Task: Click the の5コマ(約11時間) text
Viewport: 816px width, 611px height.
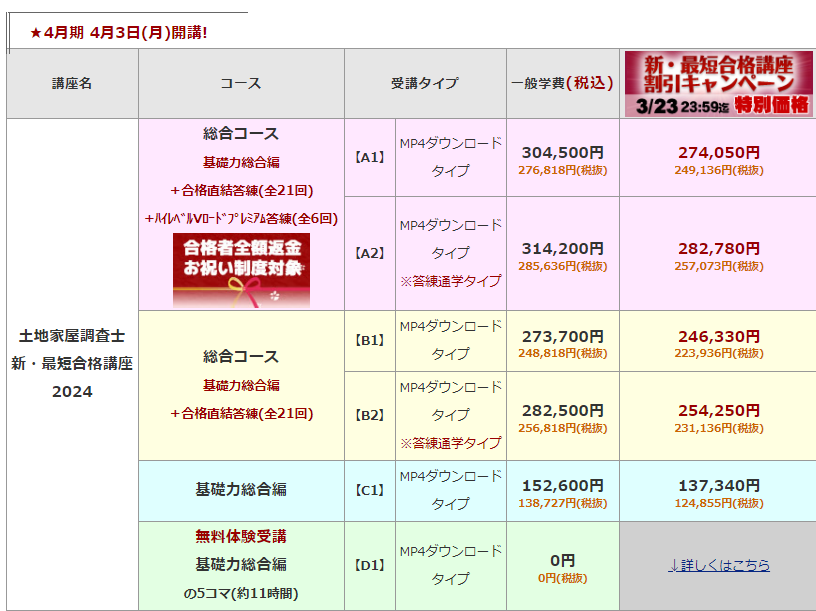Action: (x=241, y=593)
